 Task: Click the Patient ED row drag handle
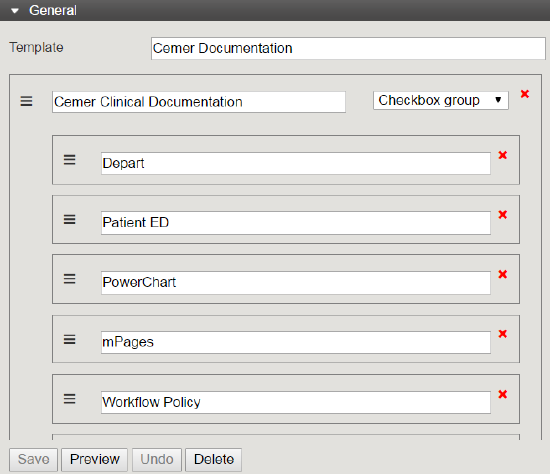point(69,220)
